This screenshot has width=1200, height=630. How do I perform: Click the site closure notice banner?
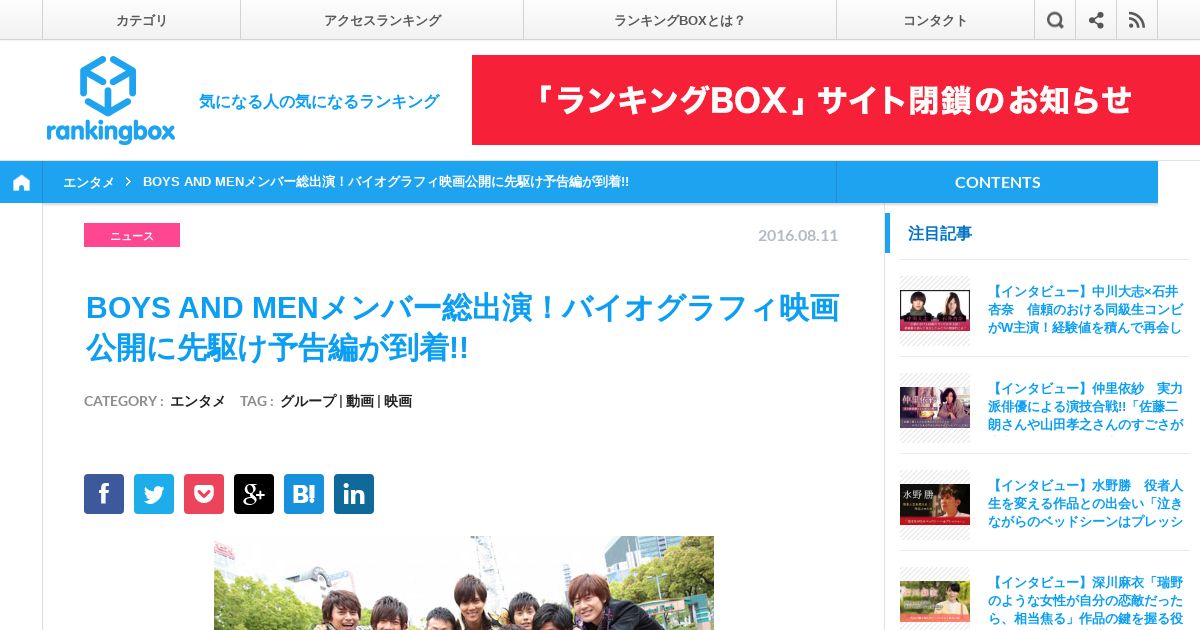pos(836,100)
